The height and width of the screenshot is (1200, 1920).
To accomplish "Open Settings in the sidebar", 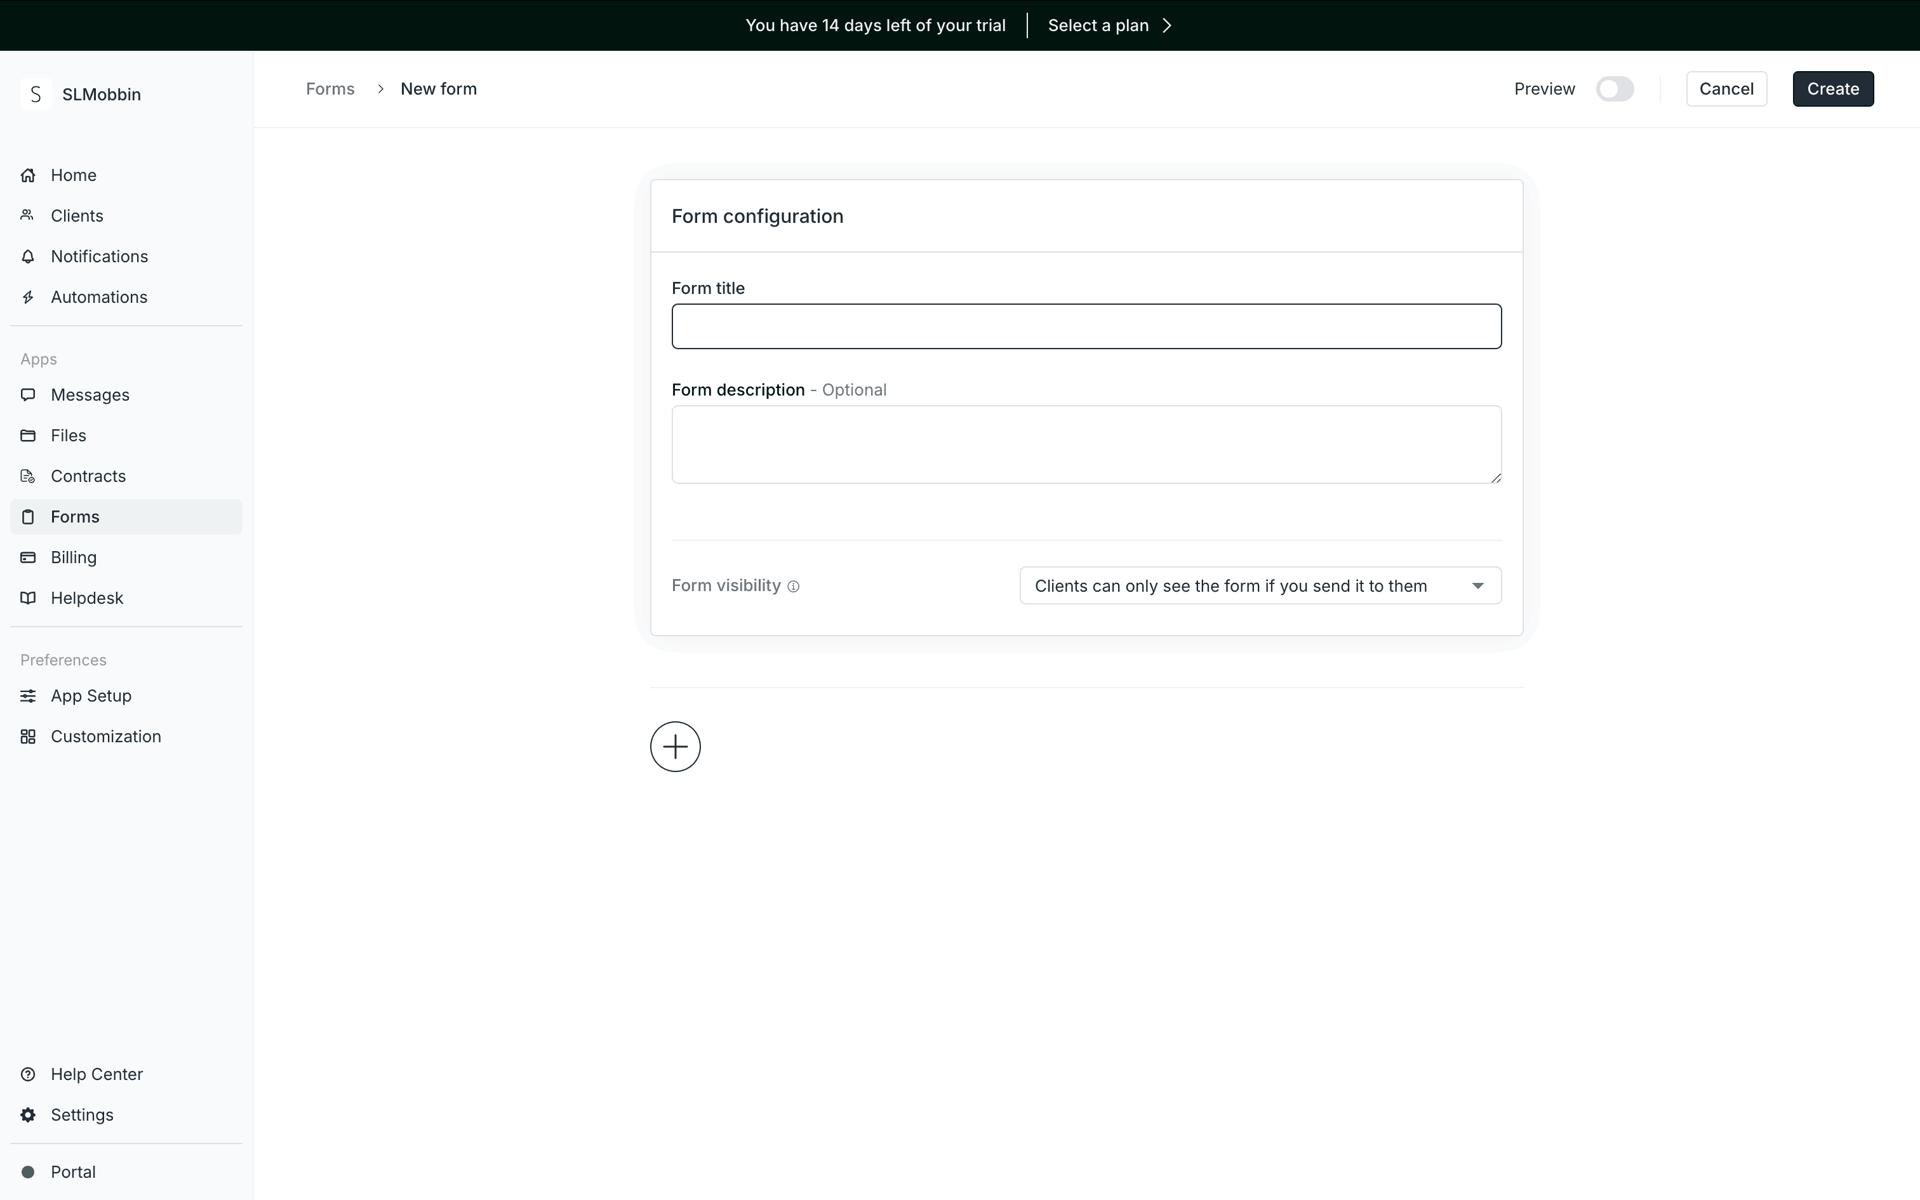I will click(x=126, y=1115).
